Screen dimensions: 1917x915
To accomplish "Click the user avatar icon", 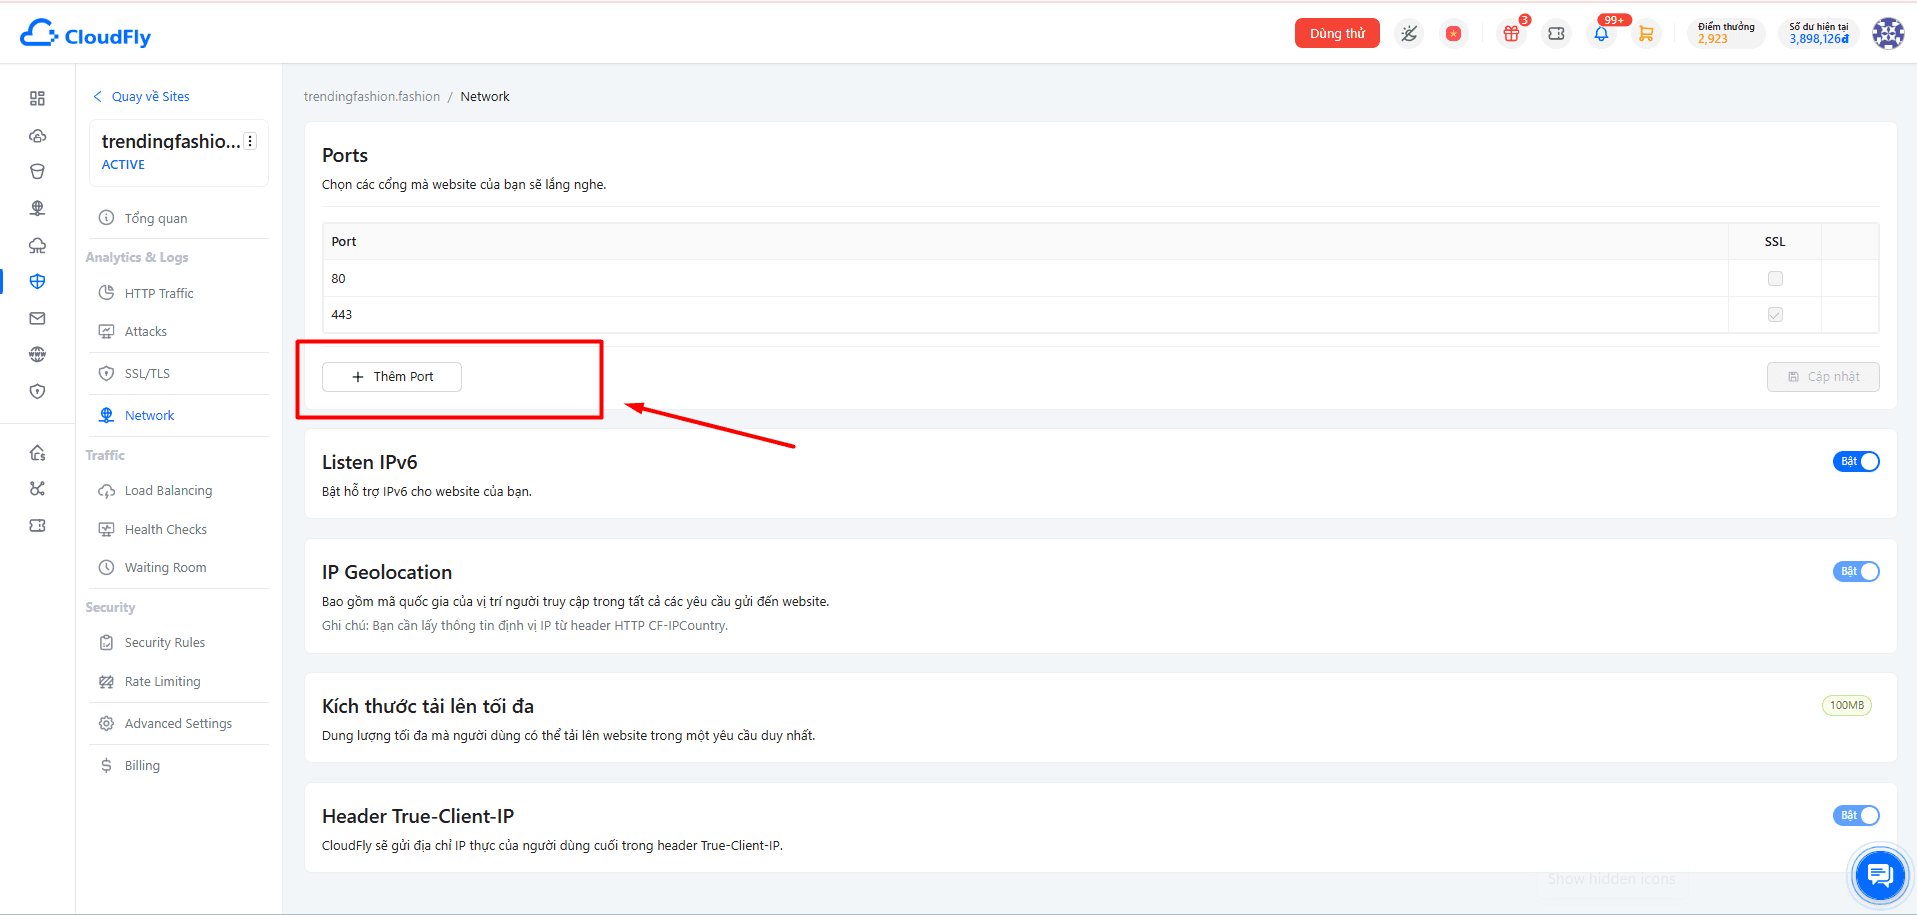I will click(1888, 33).
